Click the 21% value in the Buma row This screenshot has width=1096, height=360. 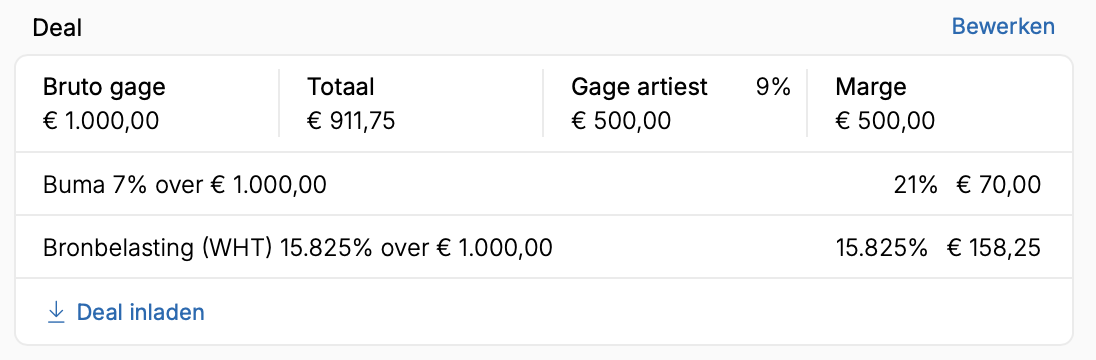pyautogui.click(x=915, y=185)
